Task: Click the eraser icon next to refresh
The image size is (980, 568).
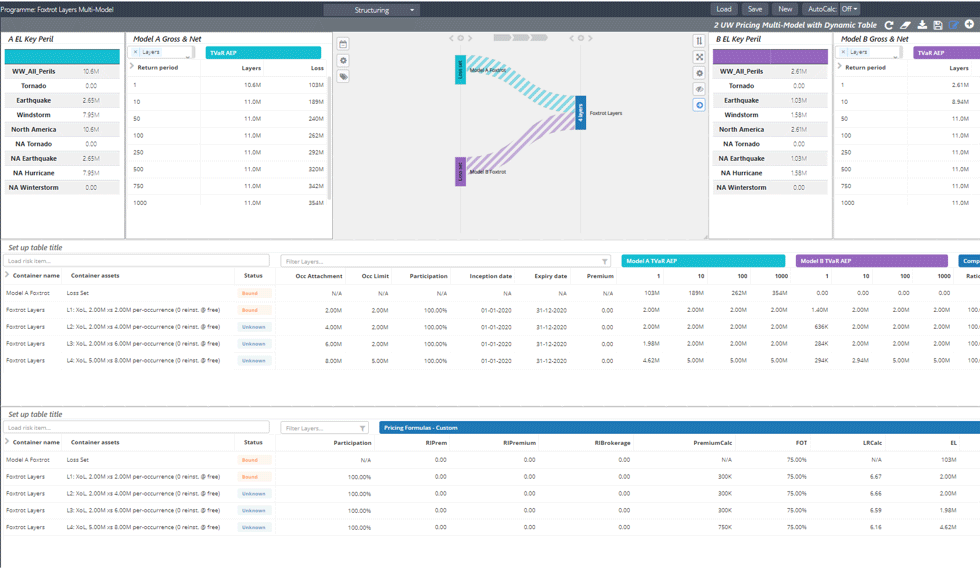Action: [x=905, y=25]
